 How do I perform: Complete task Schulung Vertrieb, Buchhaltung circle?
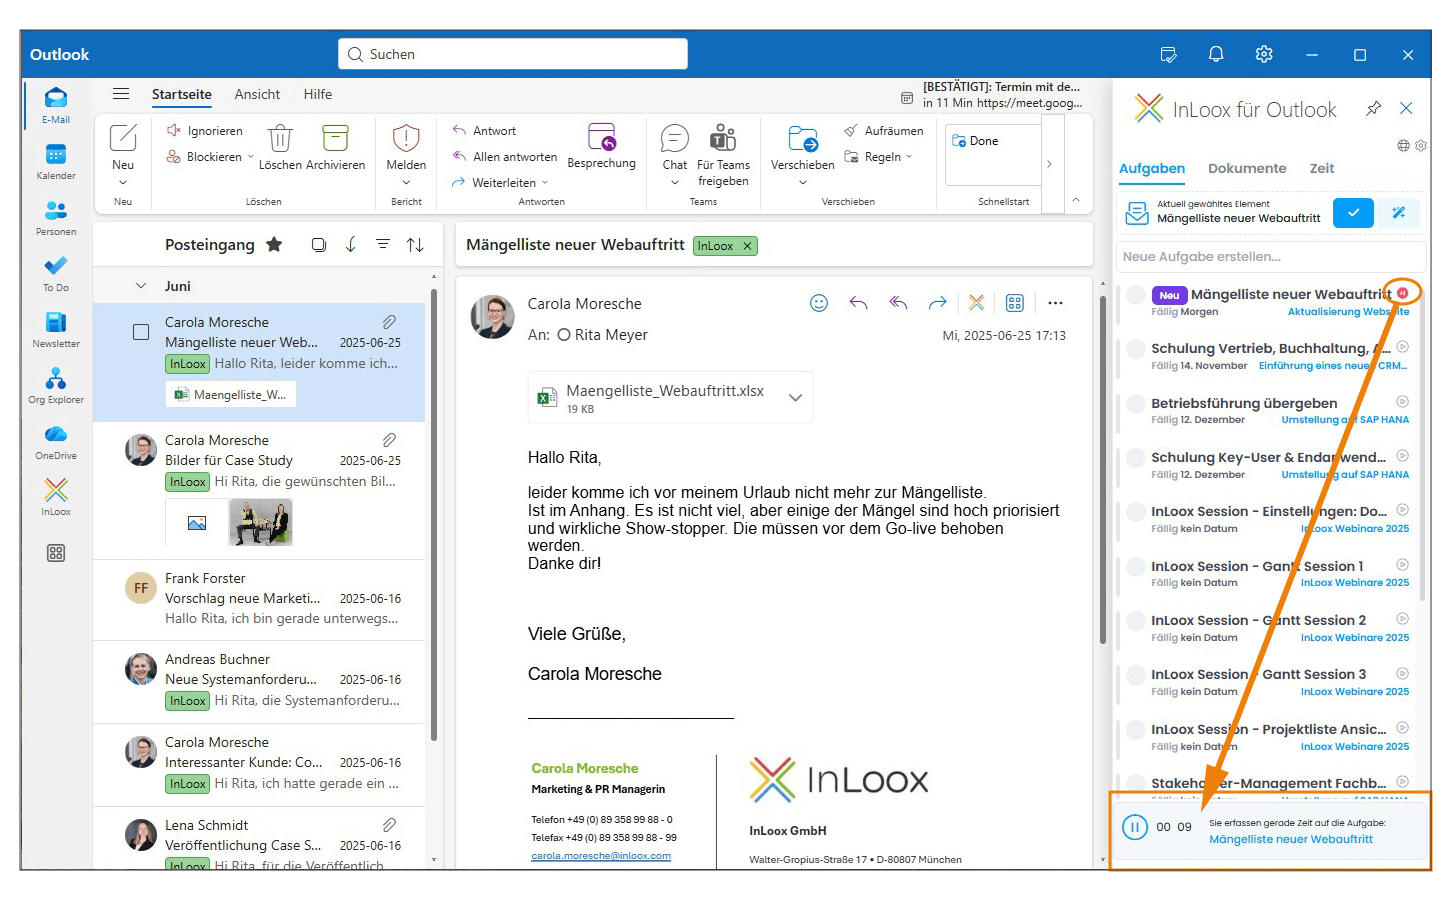pyautogui.click(x=1136, y=349)
